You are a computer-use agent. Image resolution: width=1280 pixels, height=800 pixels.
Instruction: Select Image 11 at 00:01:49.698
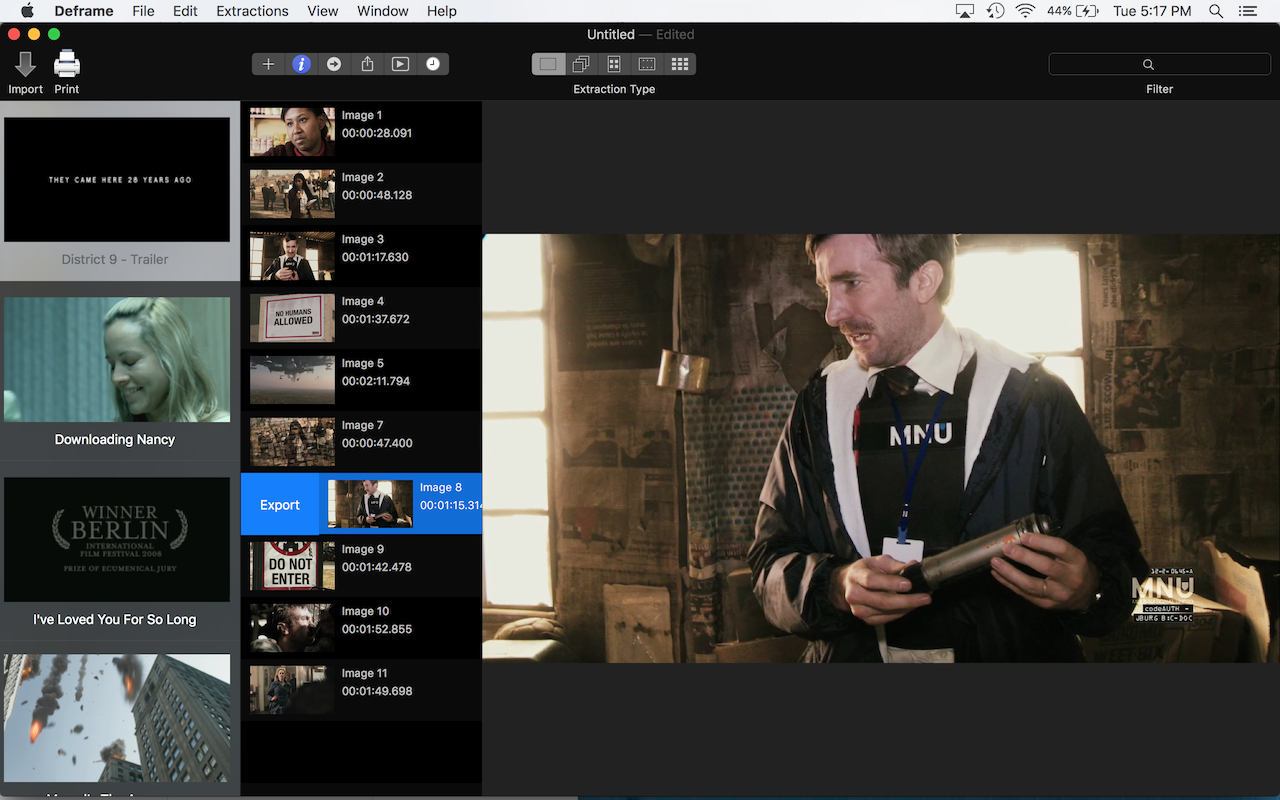(361, 690)
